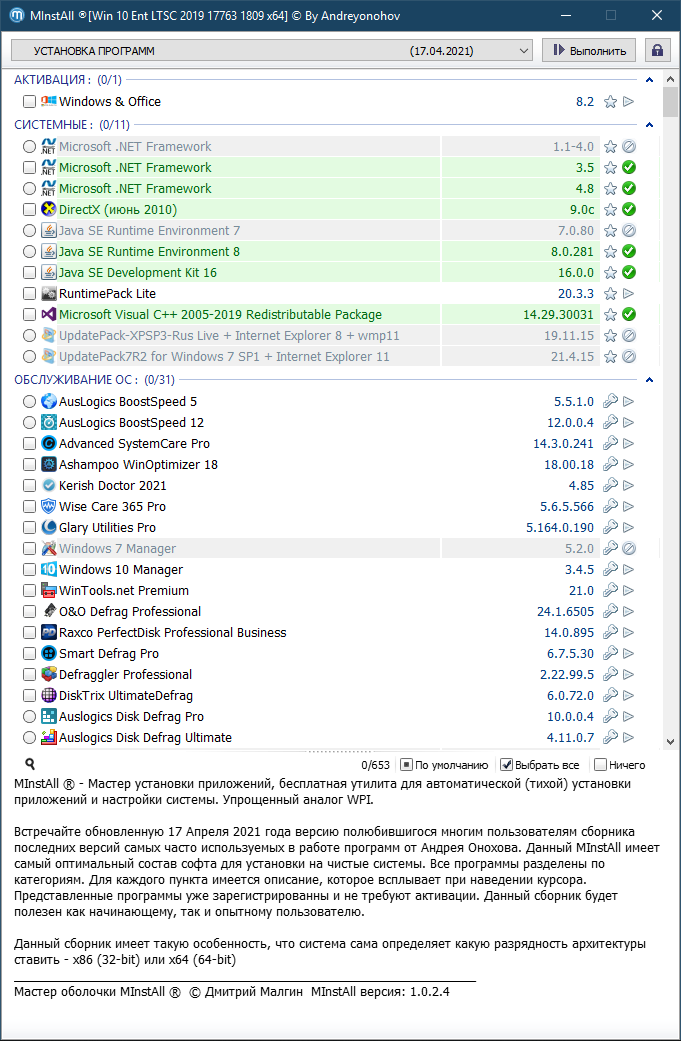Click the green checkmark for DirectX
The height and width of the screenshot is (1041, 681).
click(629, 210)
